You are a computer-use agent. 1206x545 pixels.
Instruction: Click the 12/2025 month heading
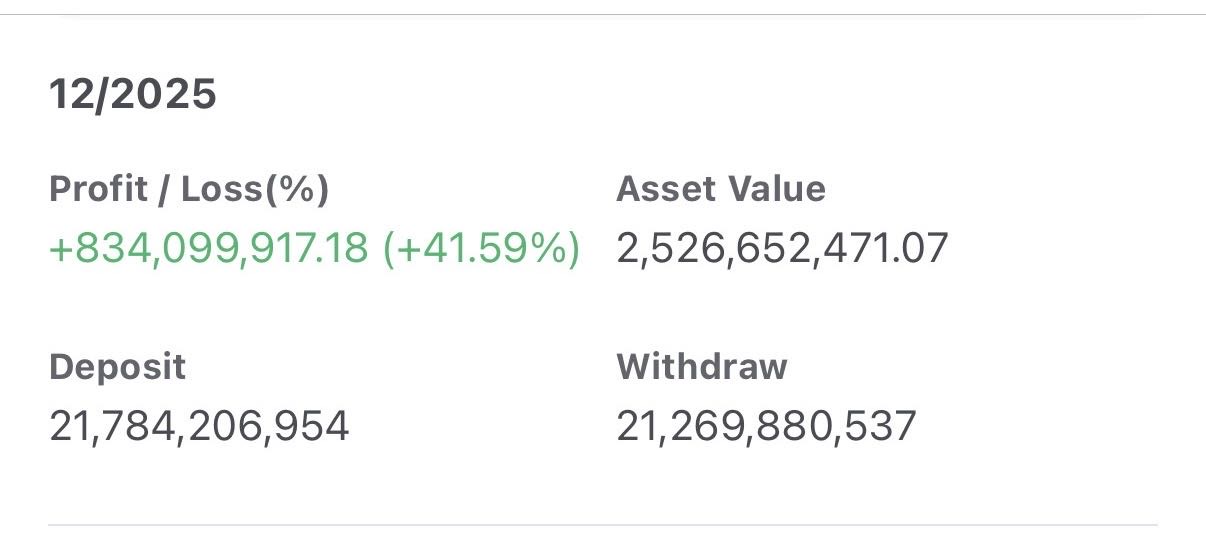pos(133,95)
